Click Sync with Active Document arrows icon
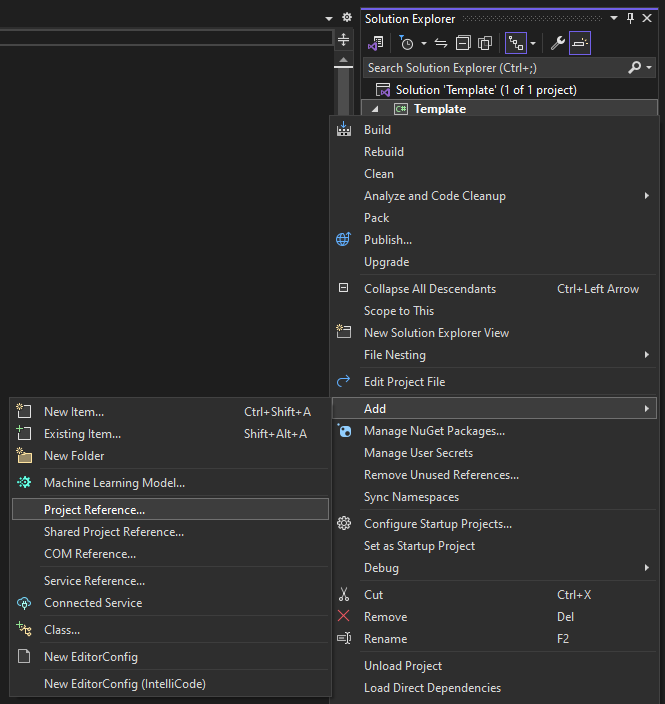Screen dimensions: 665x704 (x=441, y=43)
